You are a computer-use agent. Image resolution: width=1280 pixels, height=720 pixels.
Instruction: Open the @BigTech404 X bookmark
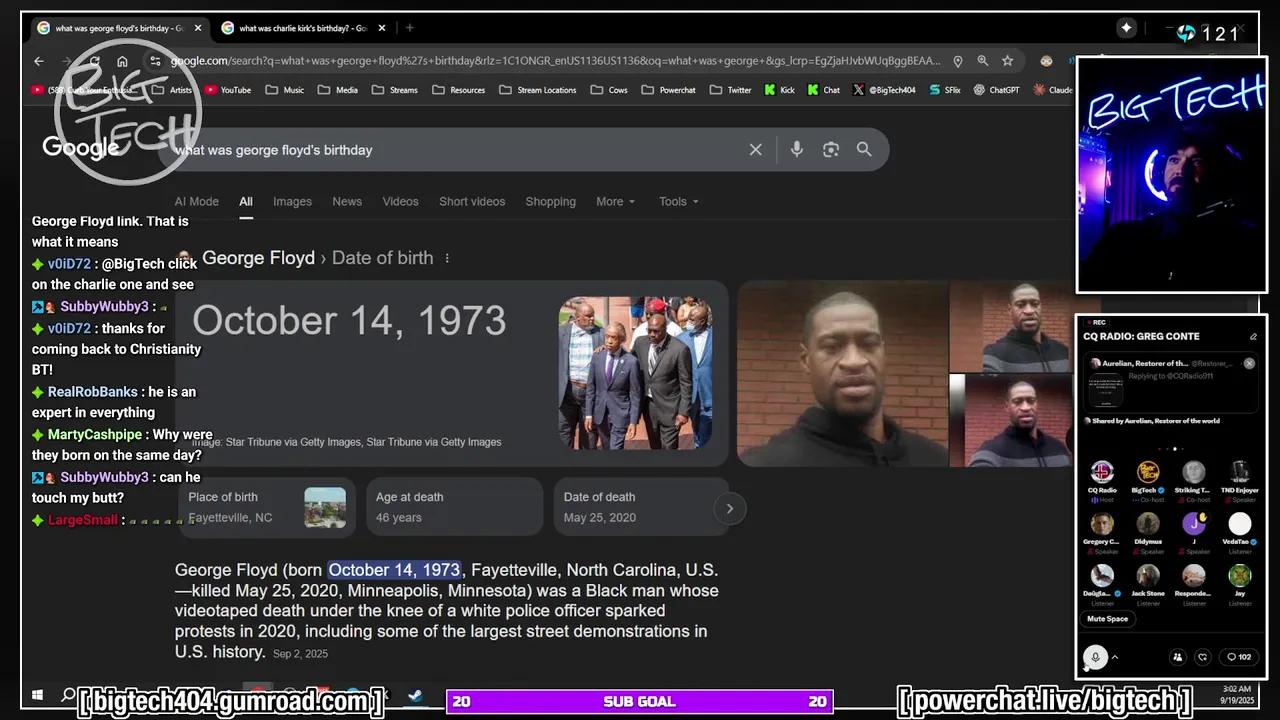point(884,90)
